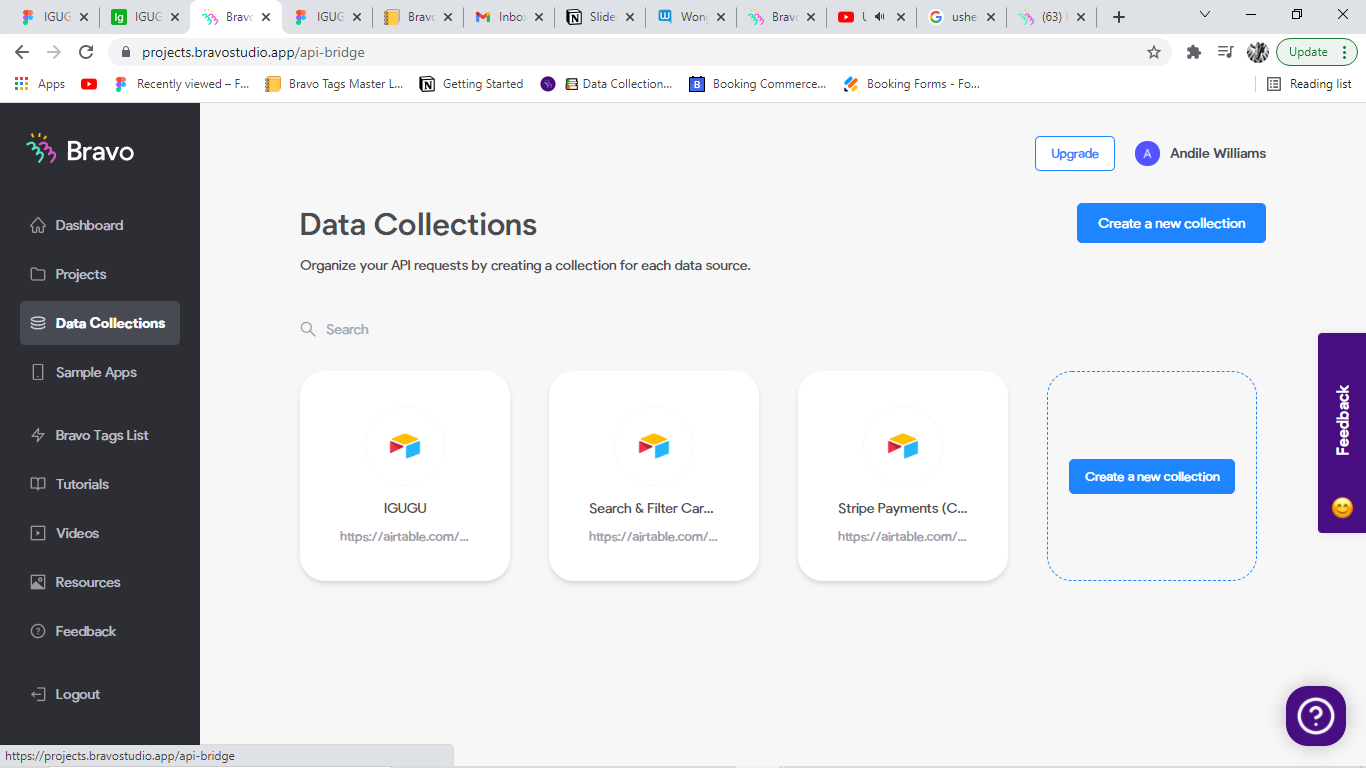Click the Logout arrow icon
Viewport: 1366px width, 768px height.
[38, 694]
